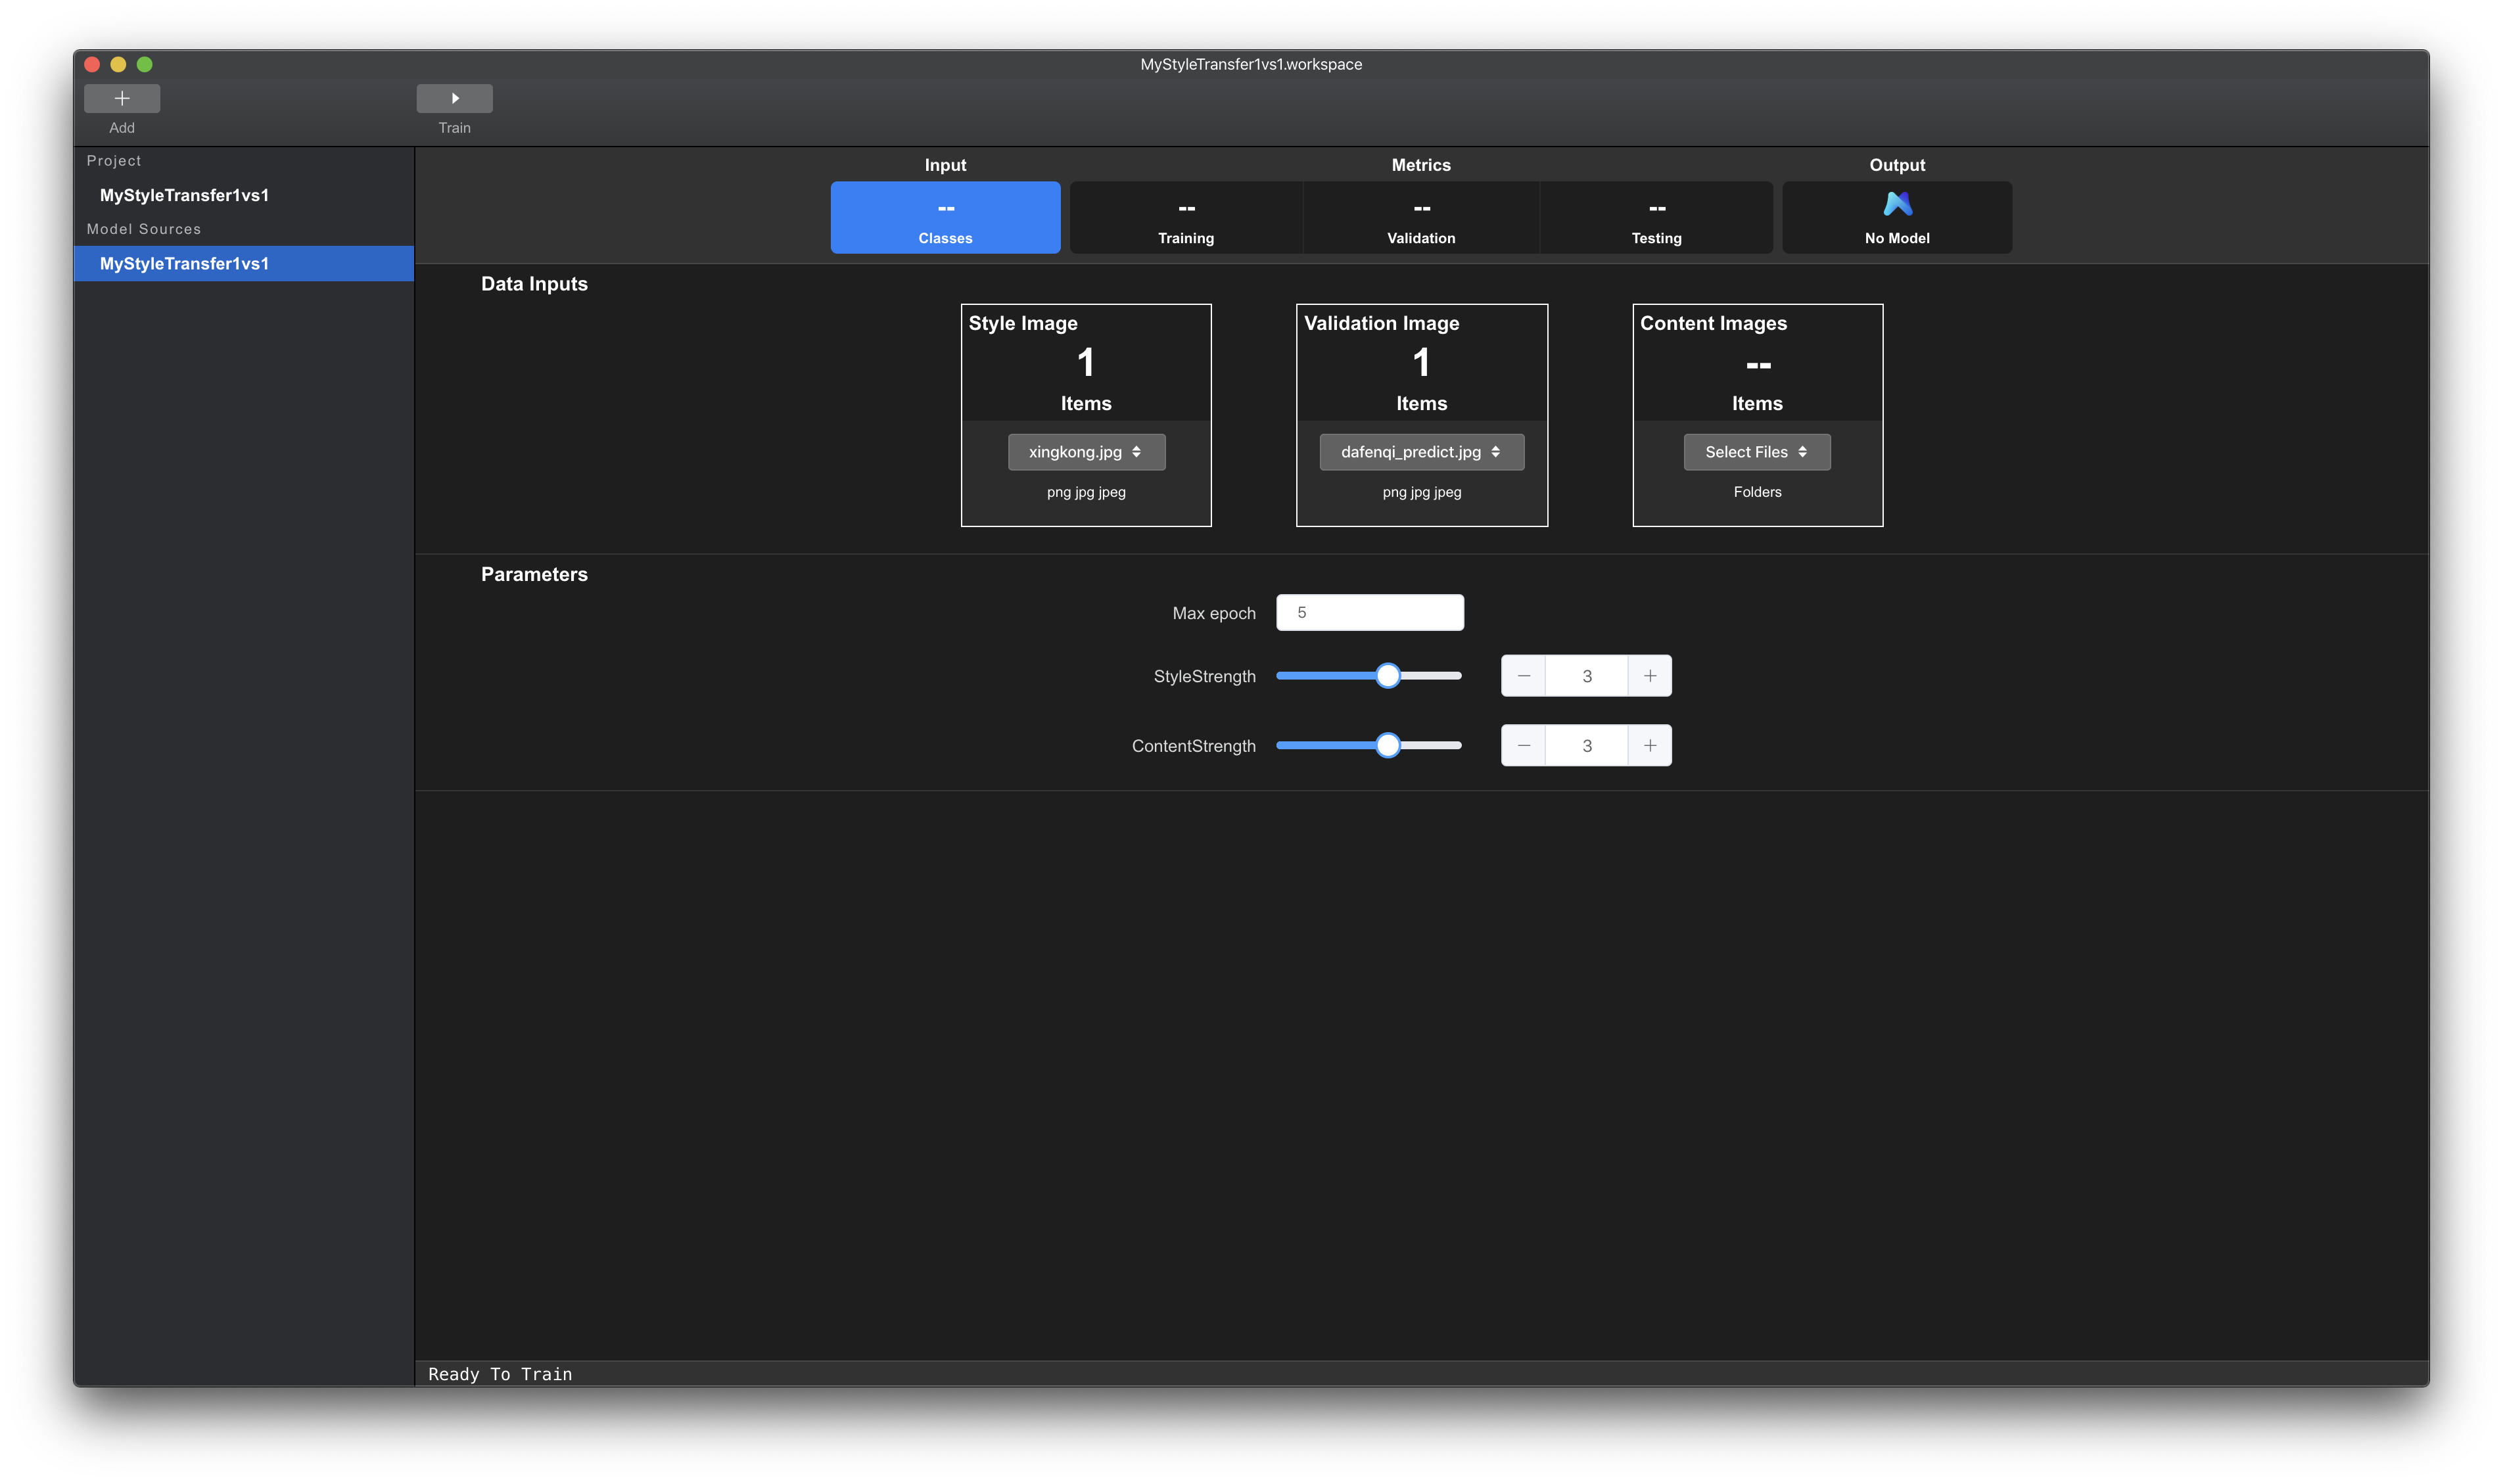Open Select Files dropdown for Content Images

(1757, 452)
